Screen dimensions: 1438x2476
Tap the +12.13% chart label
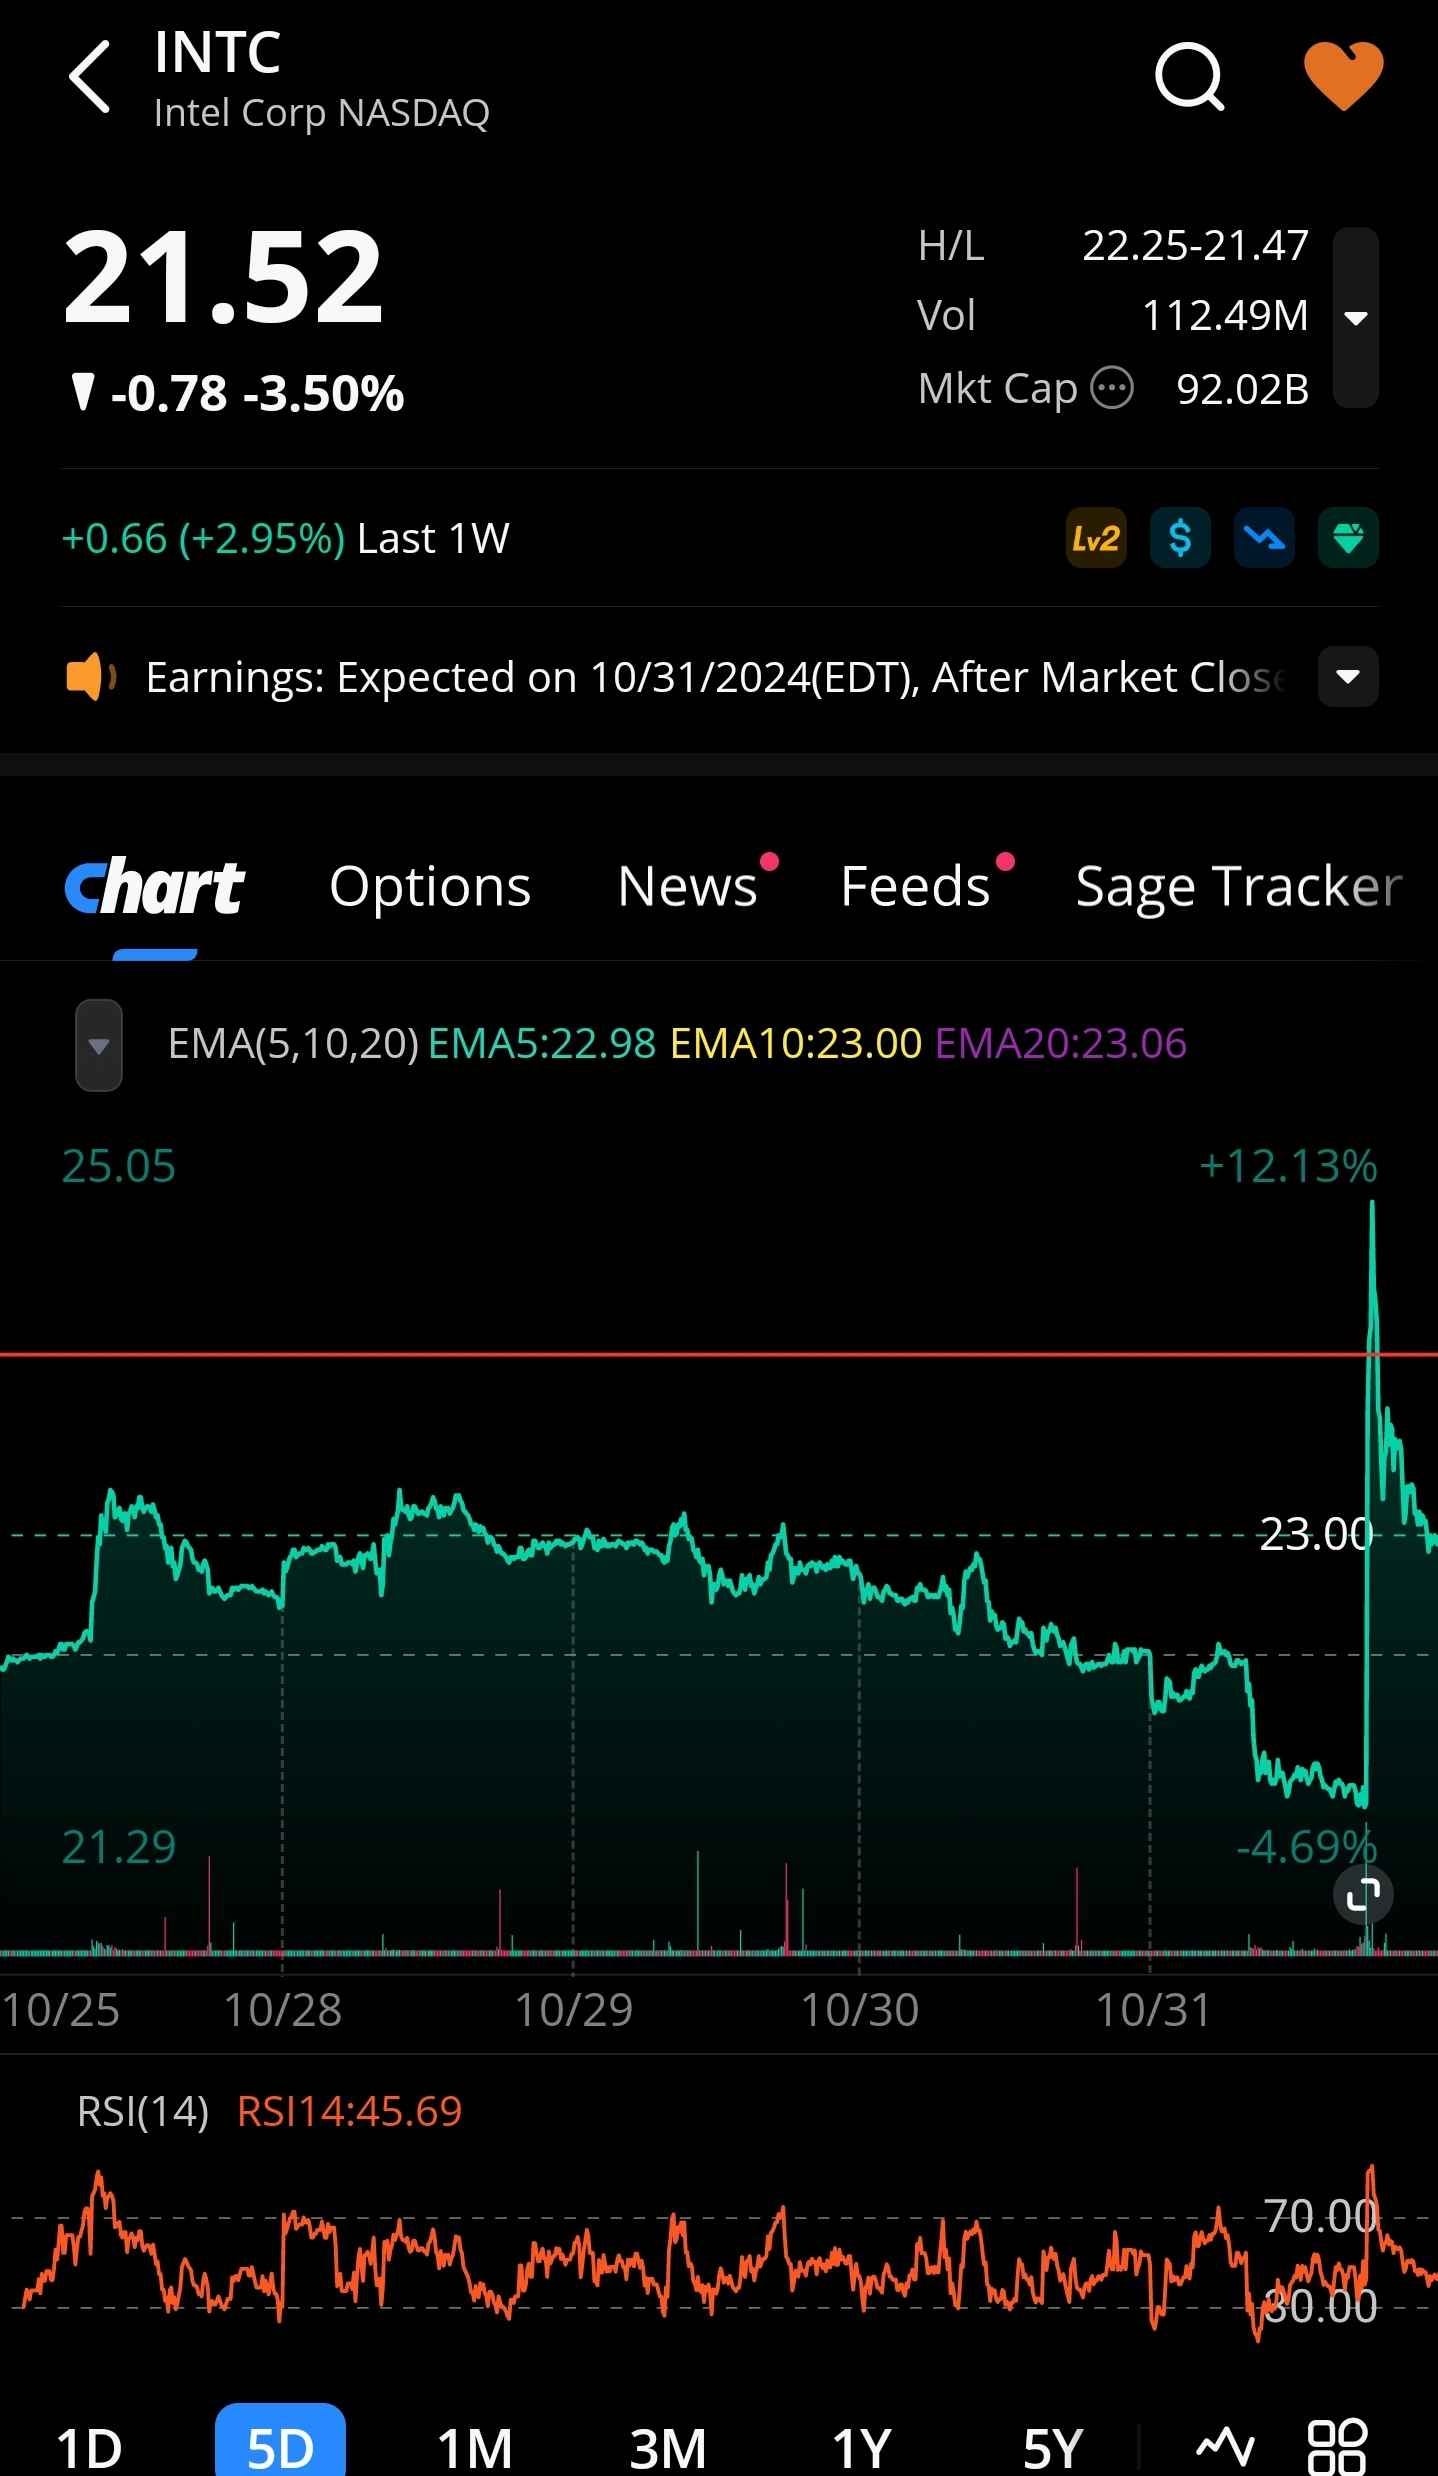1288,1167
